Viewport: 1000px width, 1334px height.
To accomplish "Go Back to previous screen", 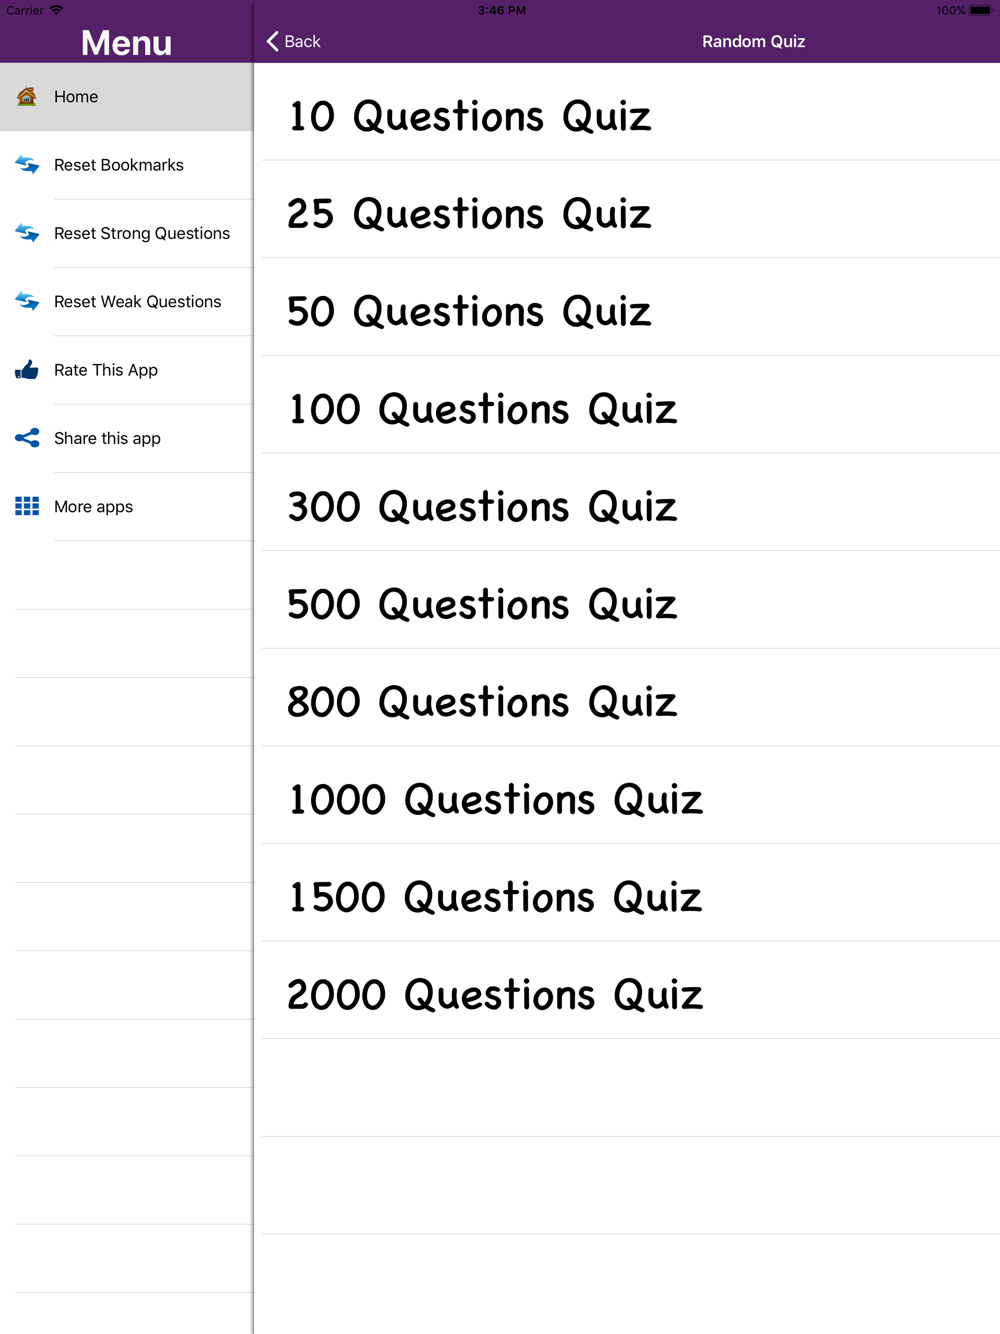I will pos(293,41).
